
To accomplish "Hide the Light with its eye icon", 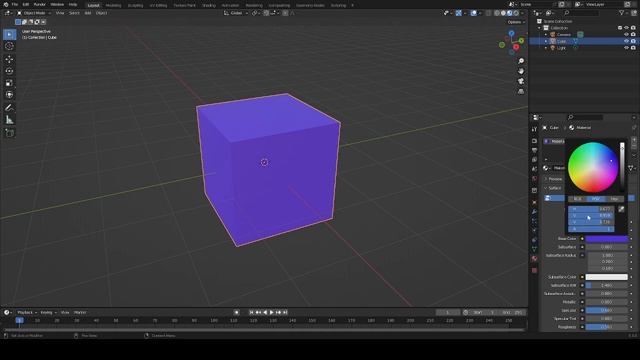I will tap(626, 48).
